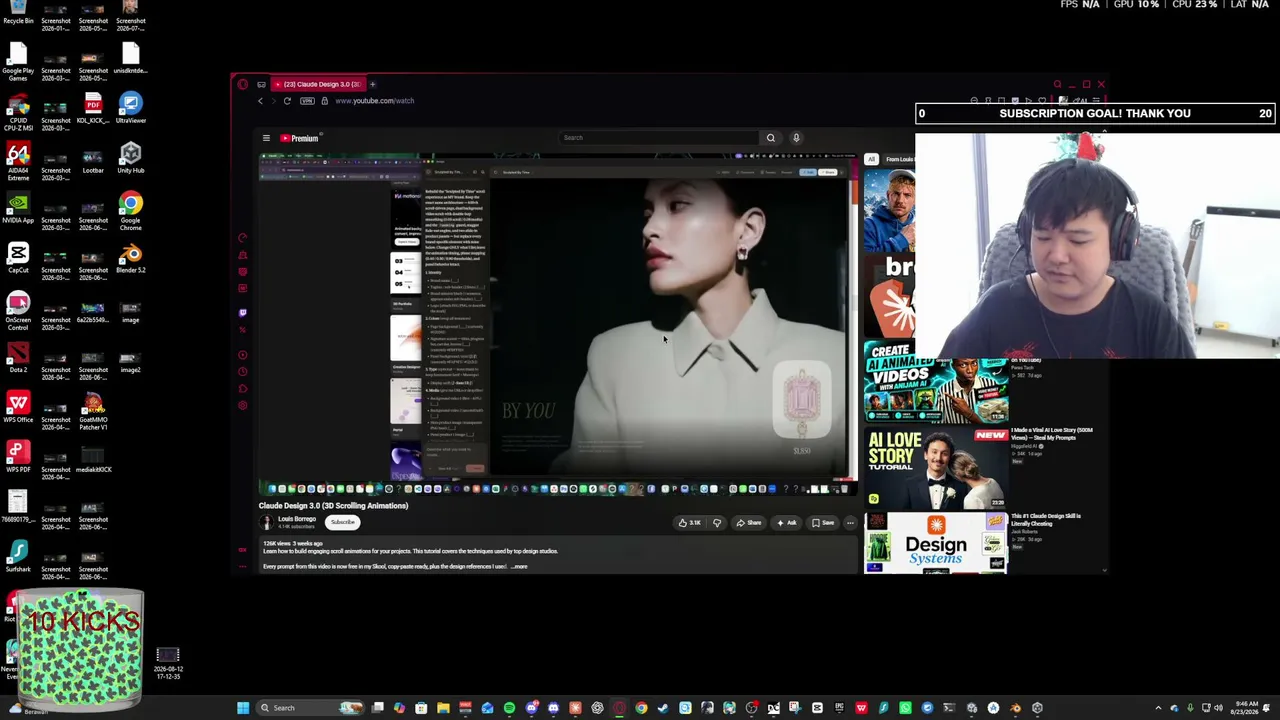Click the Ask button under video
The height and width of the screenshot is (720, 1280).
coord(787,523)
